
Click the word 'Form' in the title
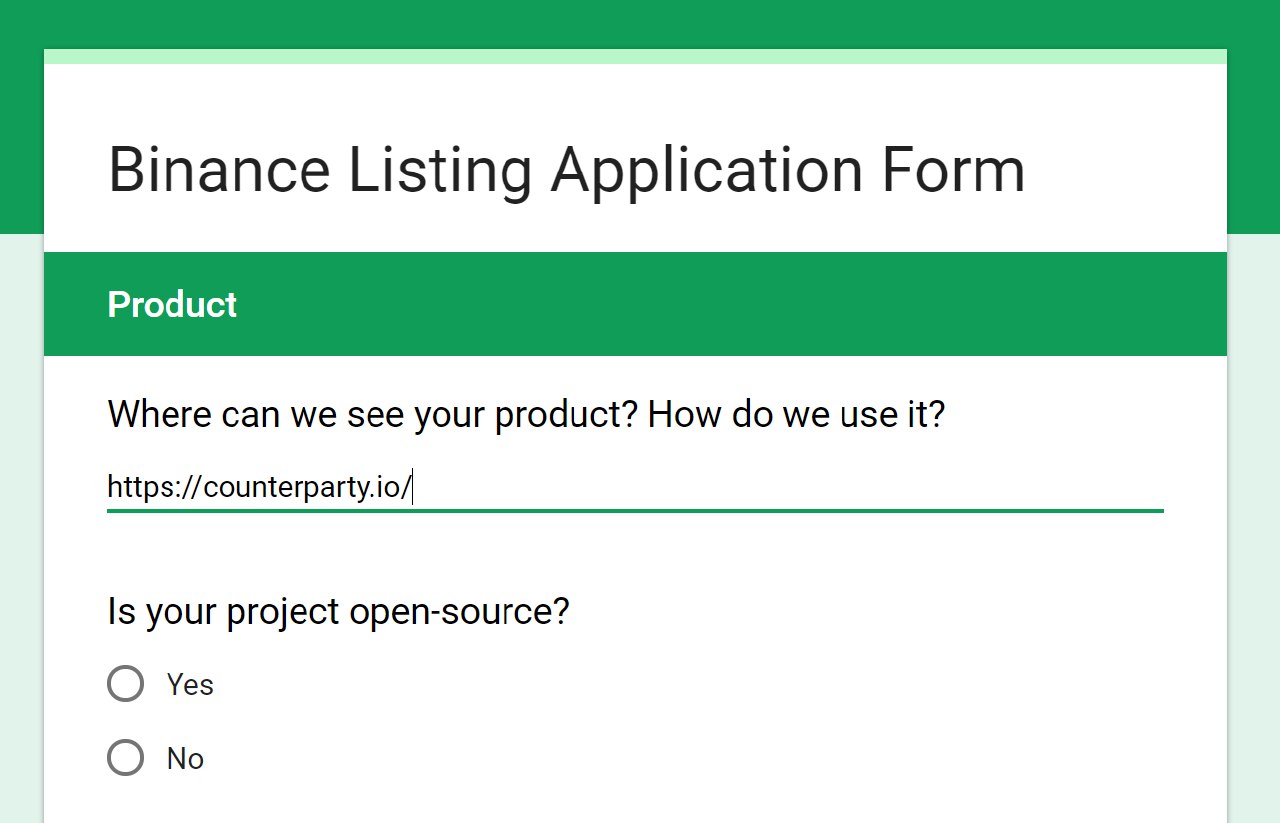pos(953,170)
